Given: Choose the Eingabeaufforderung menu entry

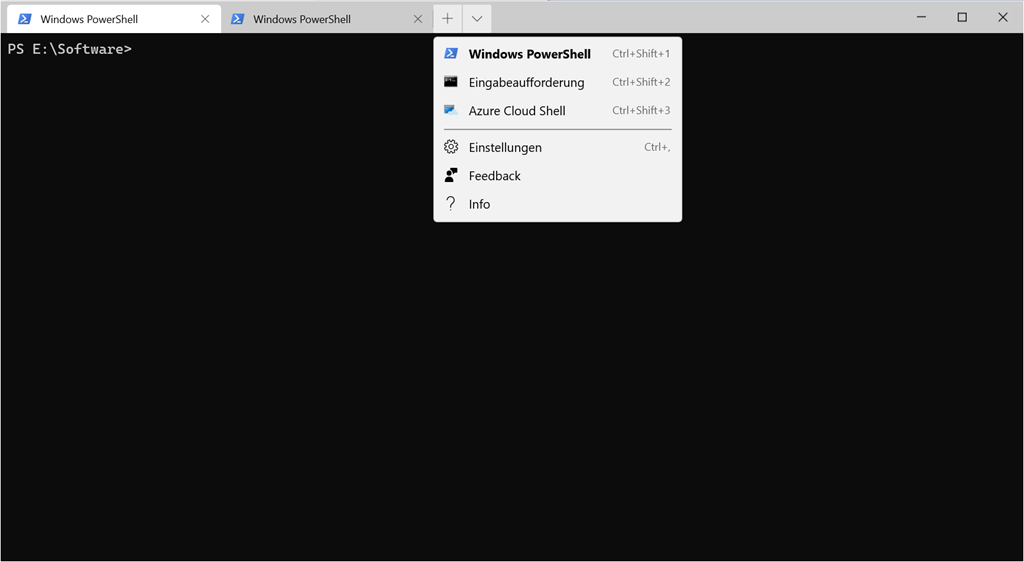Looking at the screenshot, I should (526, 82).
